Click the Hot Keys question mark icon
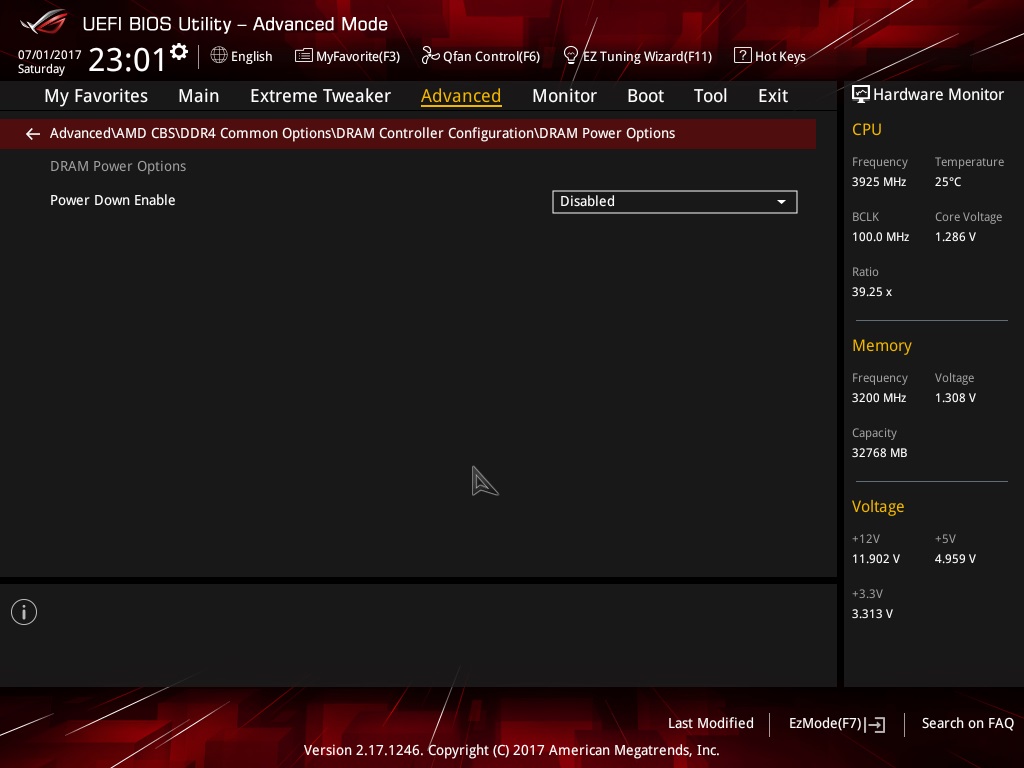This screenshot has height=768, width=1024. (743, 56)
